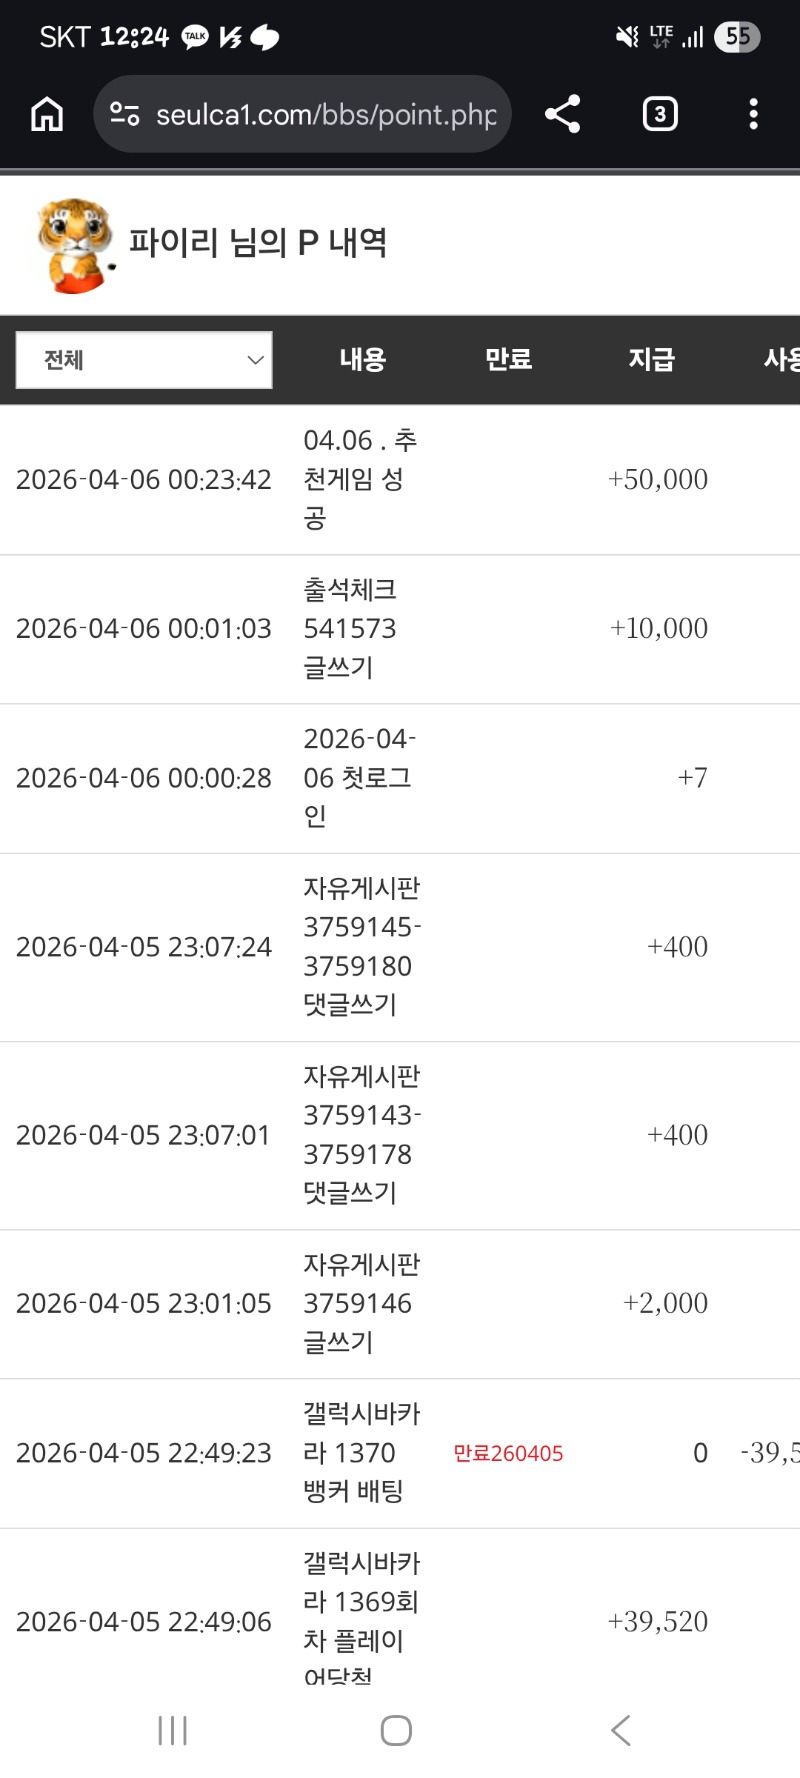Tap the tiger profile avatar
Screen dimensions: 800x1778
[76, 245]
